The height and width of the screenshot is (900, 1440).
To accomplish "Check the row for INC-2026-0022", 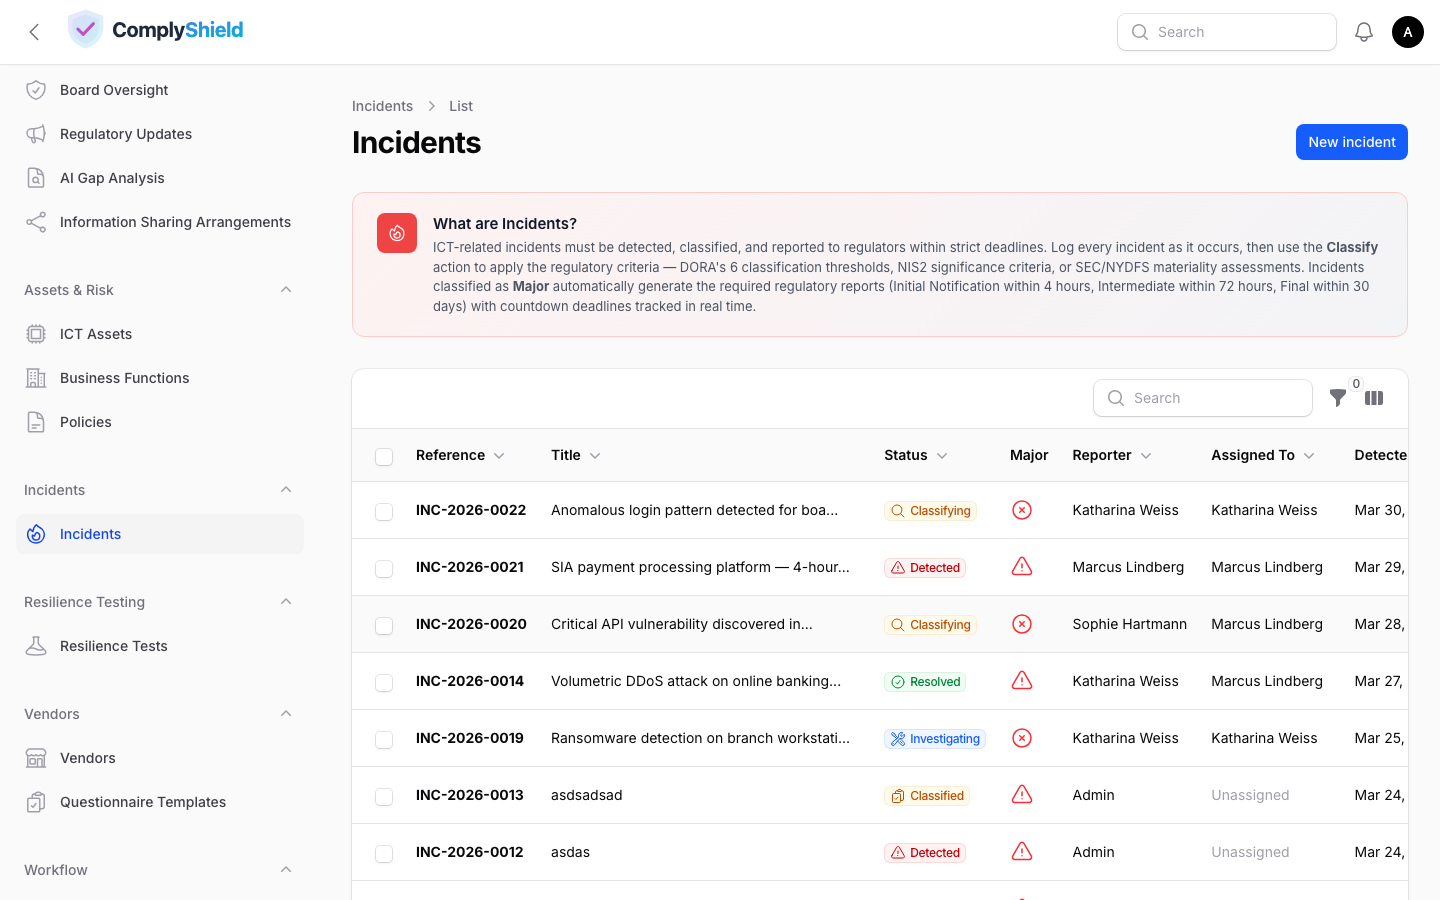I will pyautogui.click(x=384, y=512).
